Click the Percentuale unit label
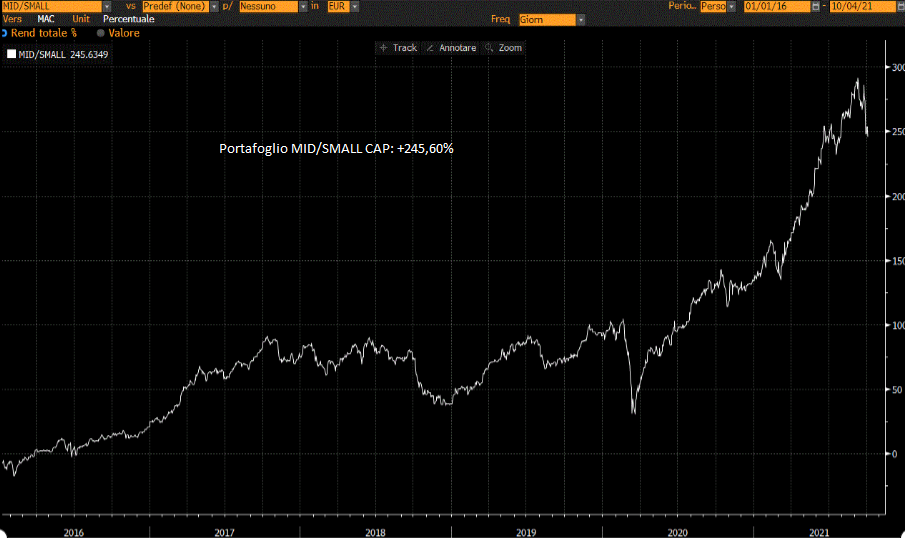Screen dimensions: 905x538 point(129,19)
